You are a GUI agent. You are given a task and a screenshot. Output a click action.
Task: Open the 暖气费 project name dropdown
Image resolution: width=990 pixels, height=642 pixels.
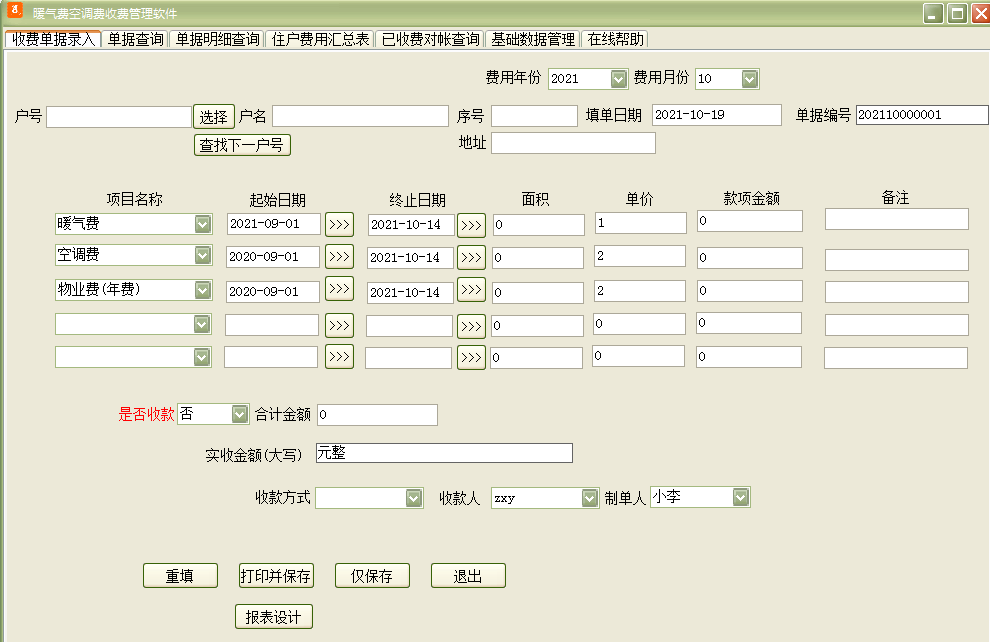click(x=202, y=224)
